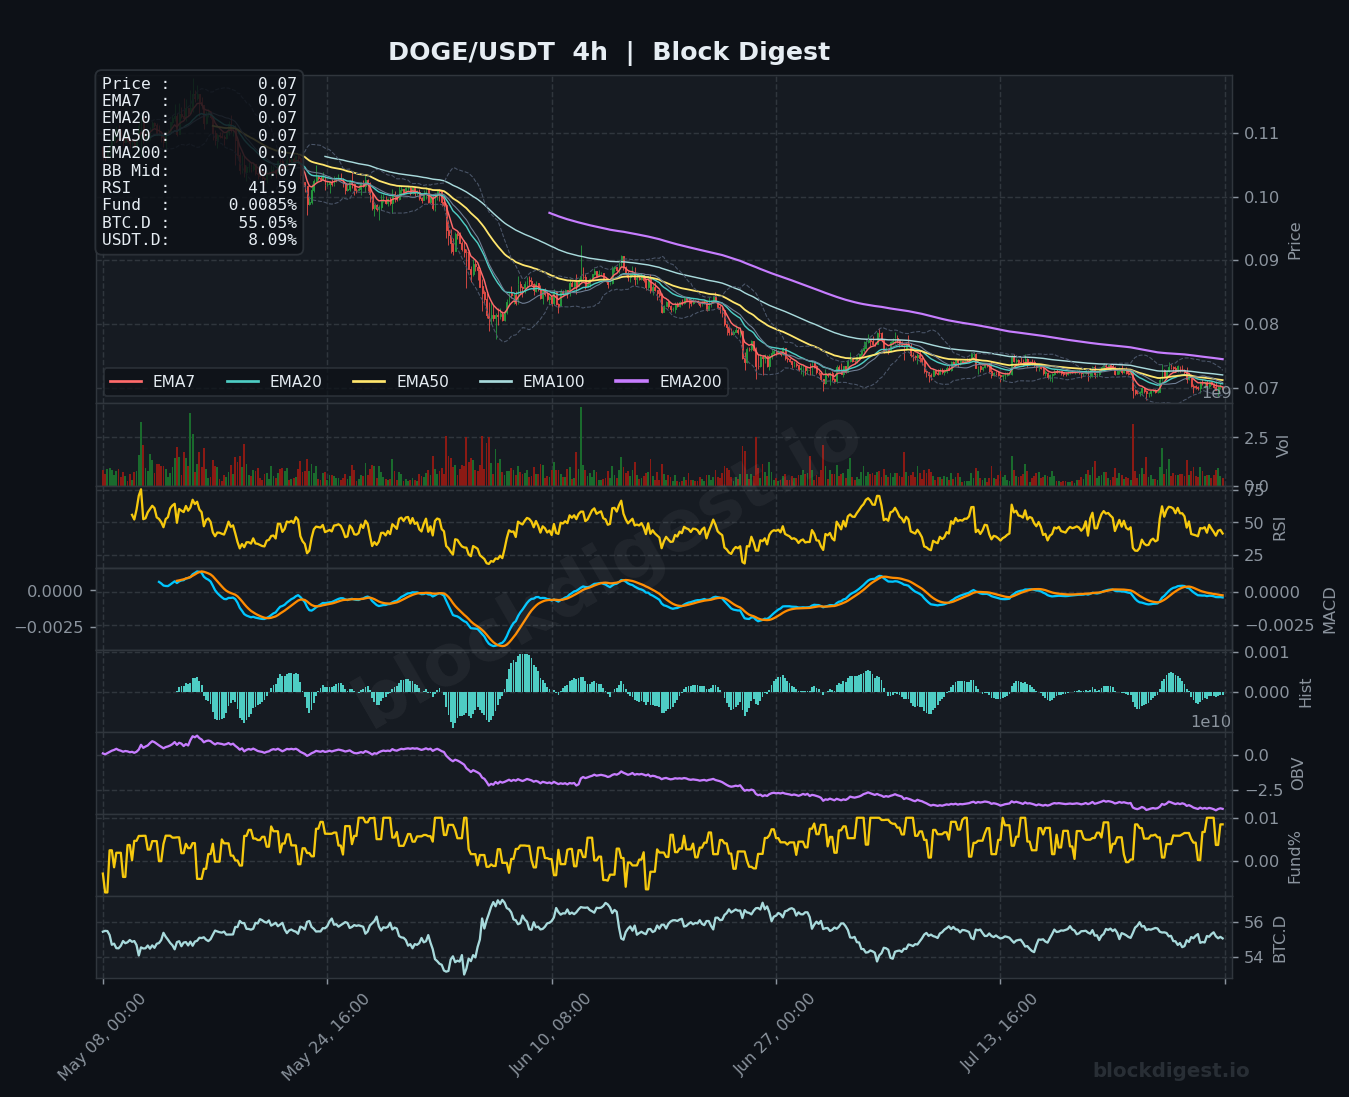Click the pale blue EMA100 legend line swatch

click(497, 382)
